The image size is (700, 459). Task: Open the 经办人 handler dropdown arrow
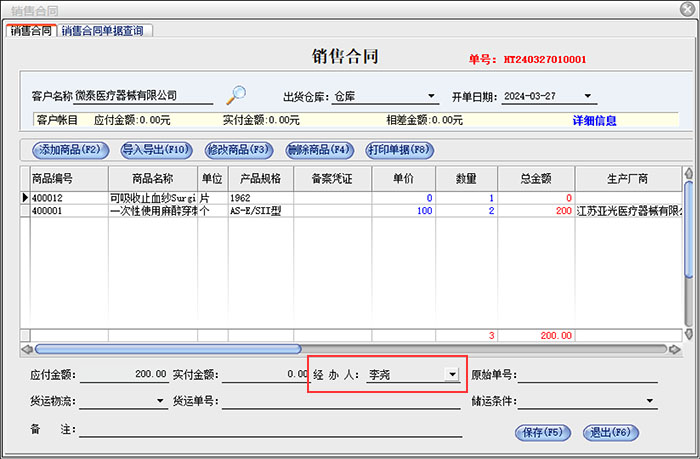coord(451,374)
